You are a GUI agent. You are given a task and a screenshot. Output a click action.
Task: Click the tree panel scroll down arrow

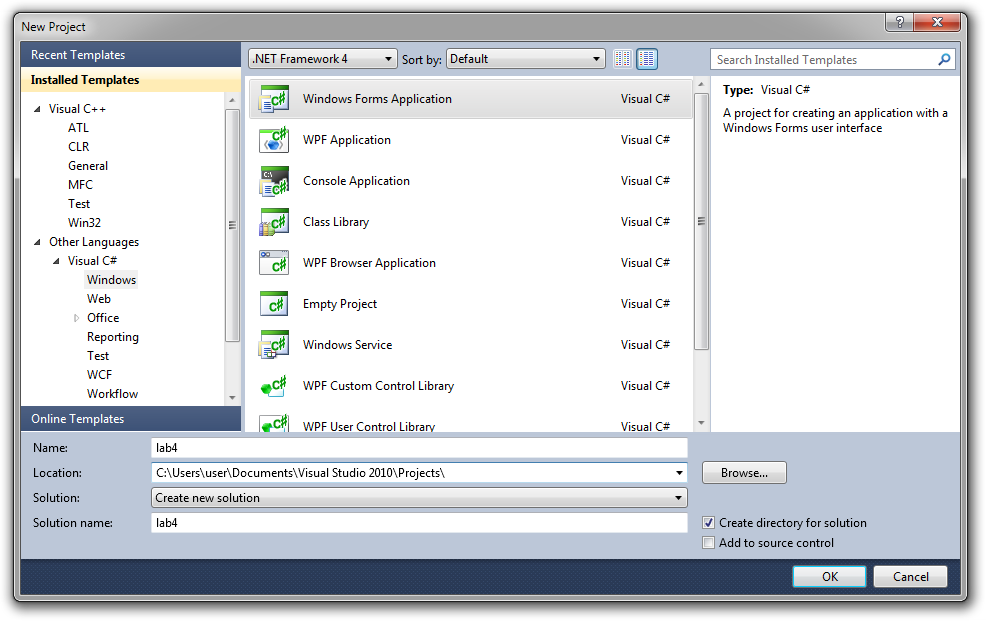(232, 398)
